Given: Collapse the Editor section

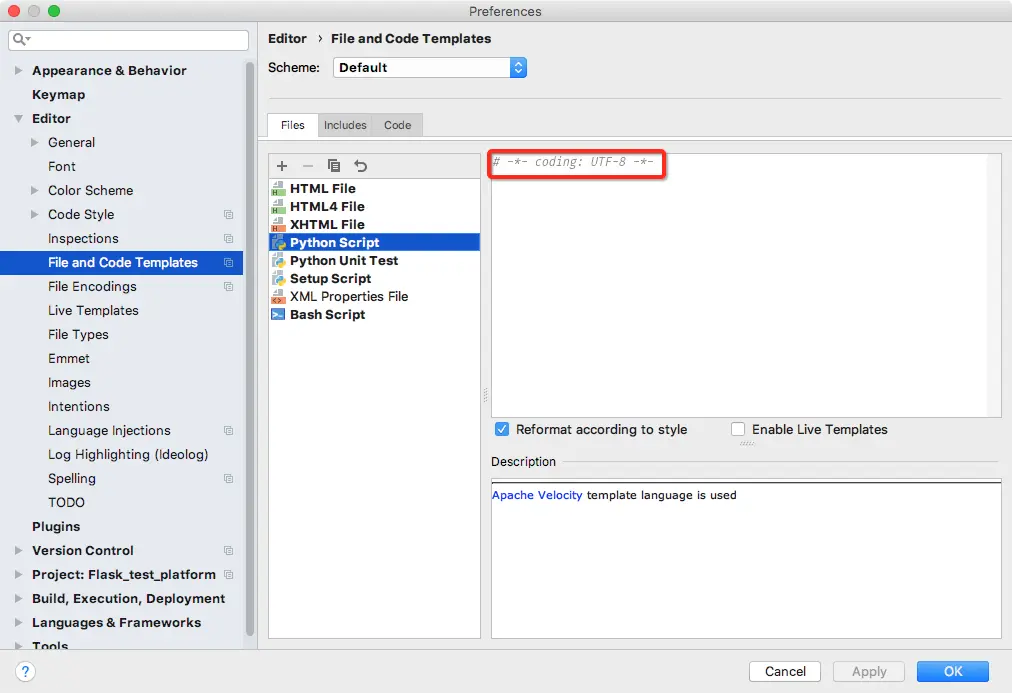Looking at the screenshot, I should coord(19,119).
